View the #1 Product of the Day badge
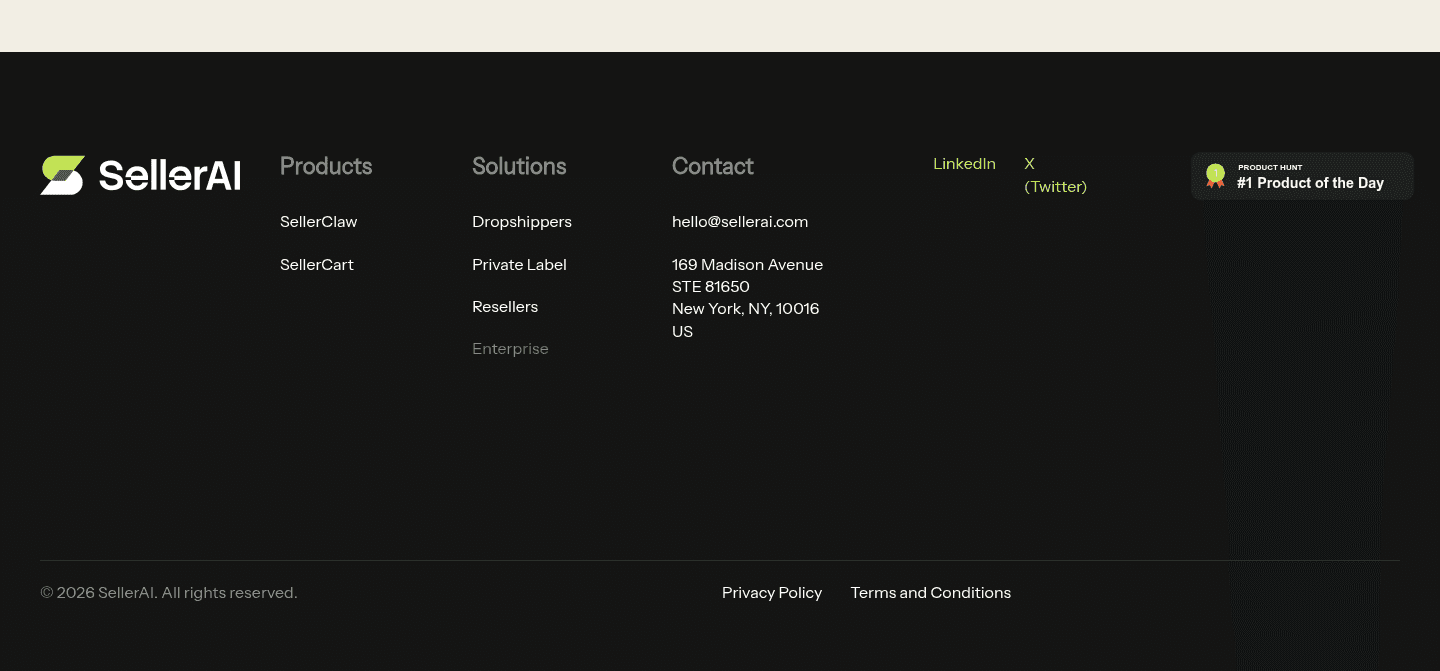 pyautogui.click(x=1302, y=176)
